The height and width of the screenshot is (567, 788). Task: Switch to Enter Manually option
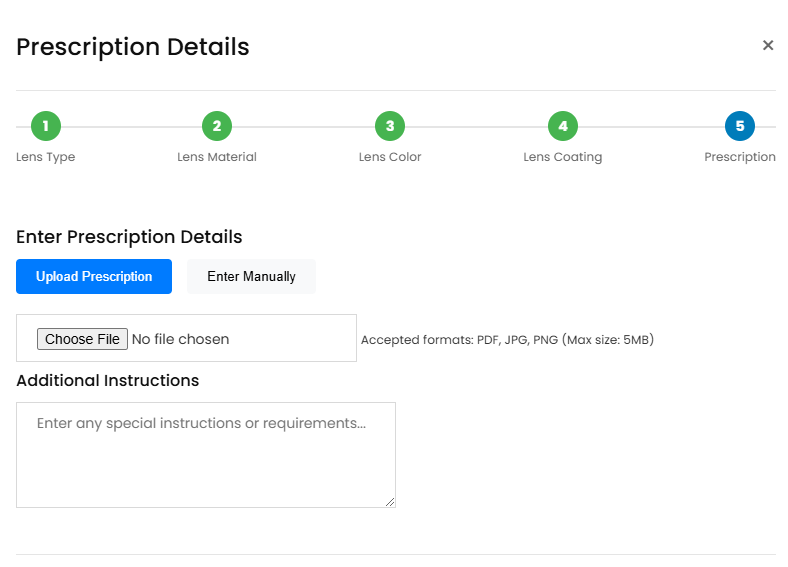pyautogui.click(x=251, y=276)
